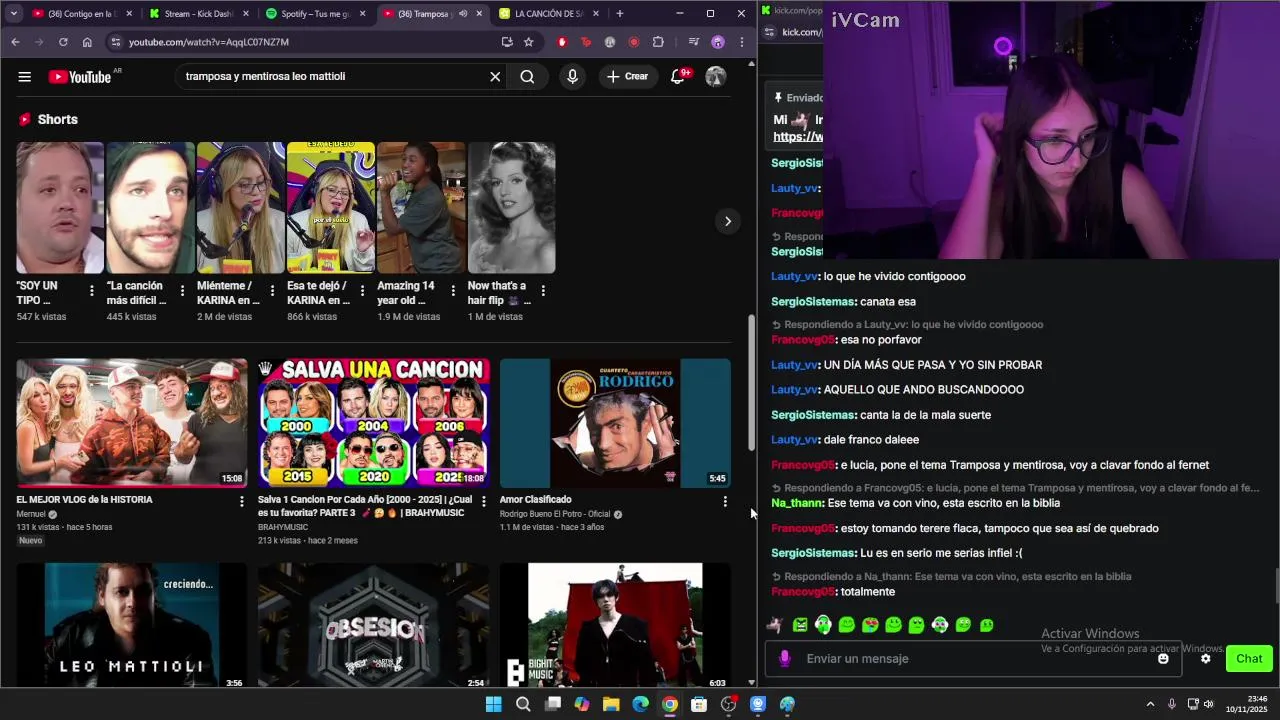The width and height of the screenshot is (1280, 720).
Task: Open the Salva Una Cancion thumbnail
Action: click(x=373, y=423)
